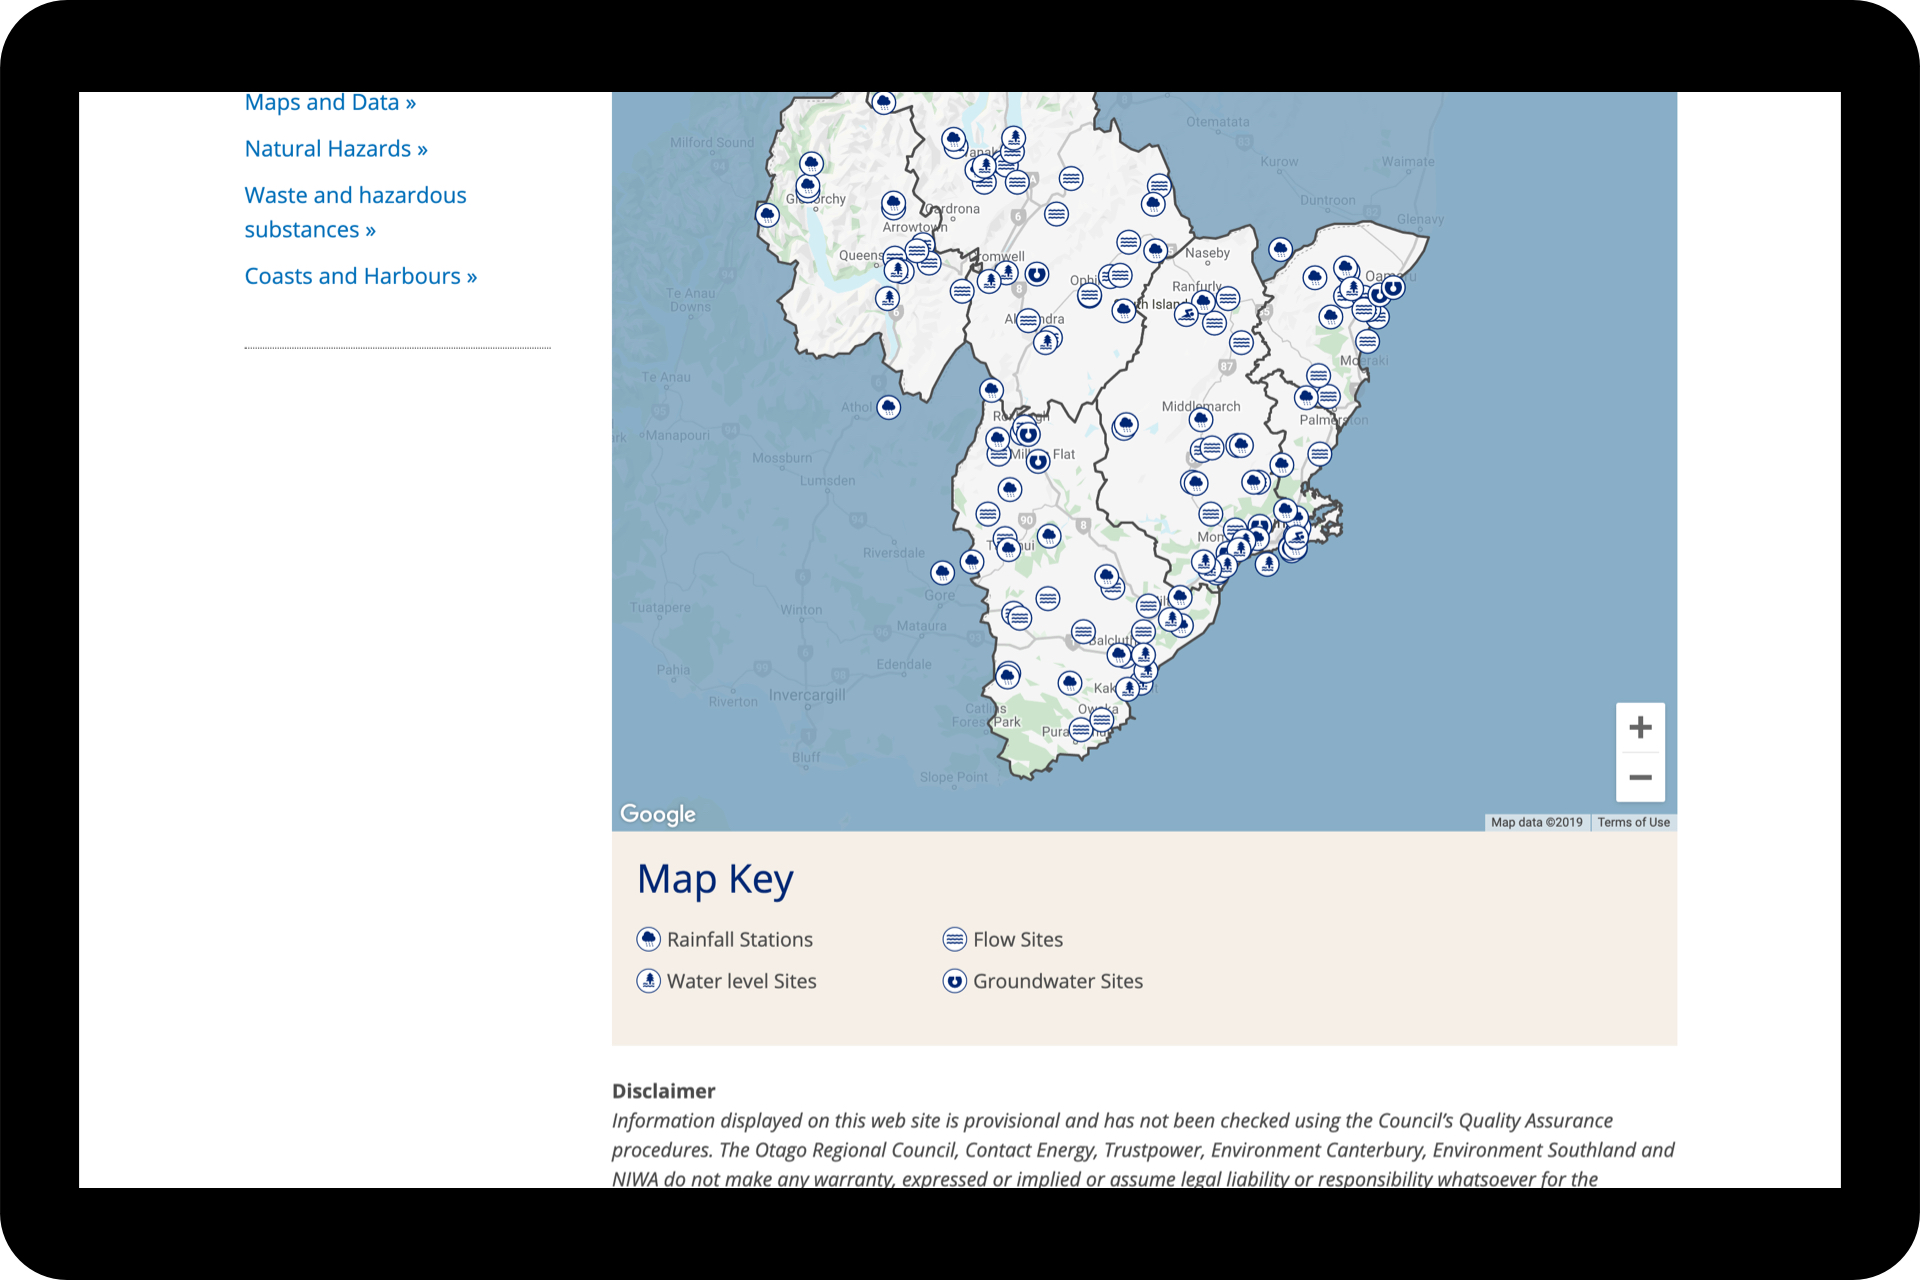
Task: Select the groundwater marker at Millers Flat
Action: pyautogui.click(x=1038, y=461)
